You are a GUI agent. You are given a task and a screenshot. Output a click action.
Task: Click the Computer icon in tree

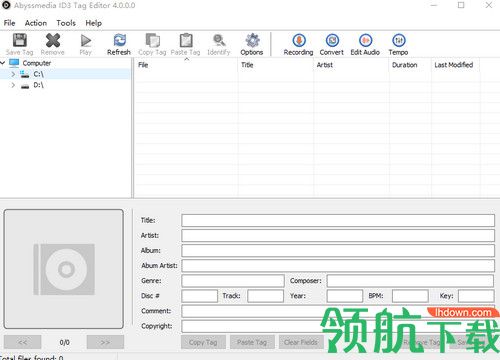click(x=14, y=63)
